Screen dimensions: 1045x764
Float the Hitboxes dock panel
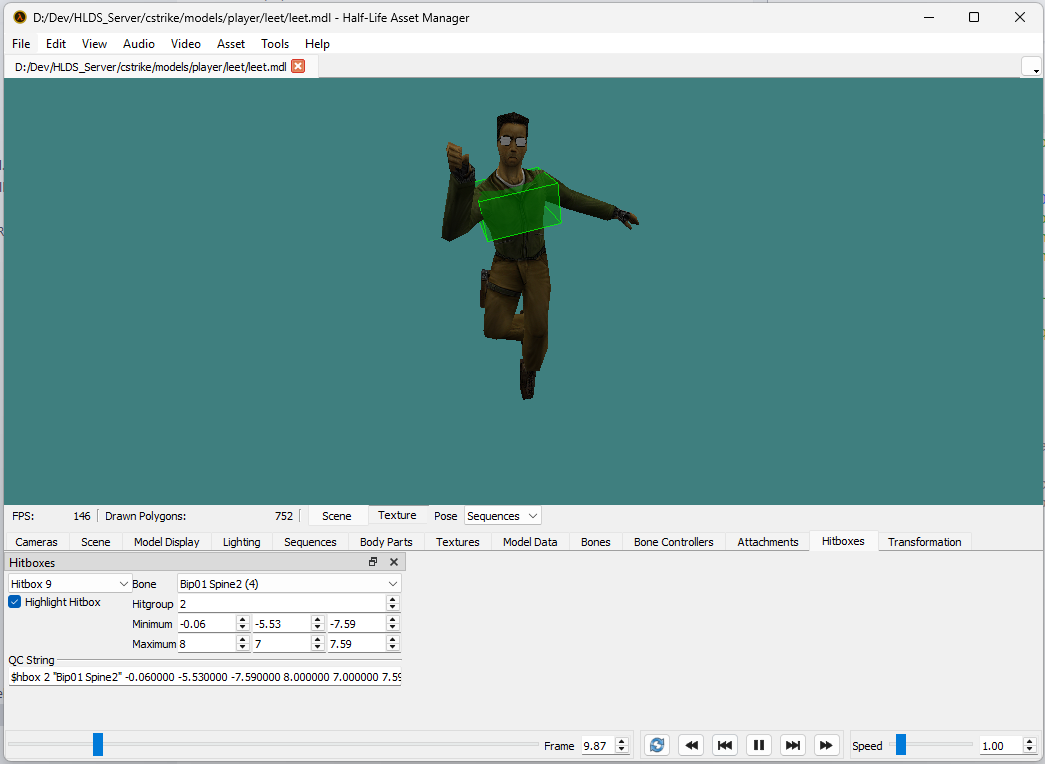coord(373,563)
